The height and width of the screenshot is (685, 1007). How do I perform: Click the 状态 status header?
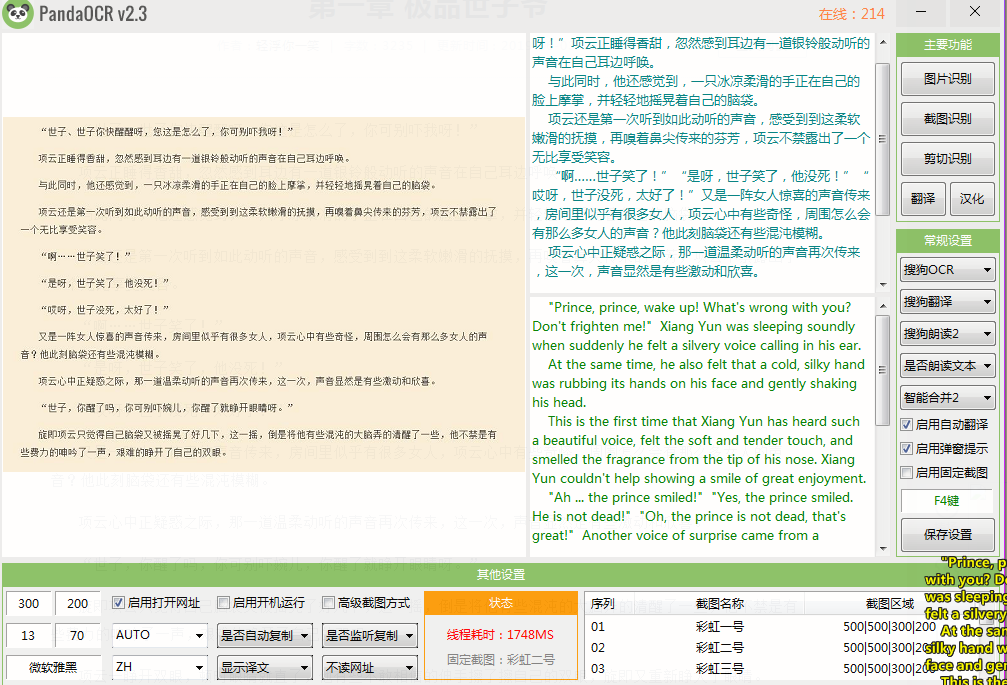tap(501, 603)
